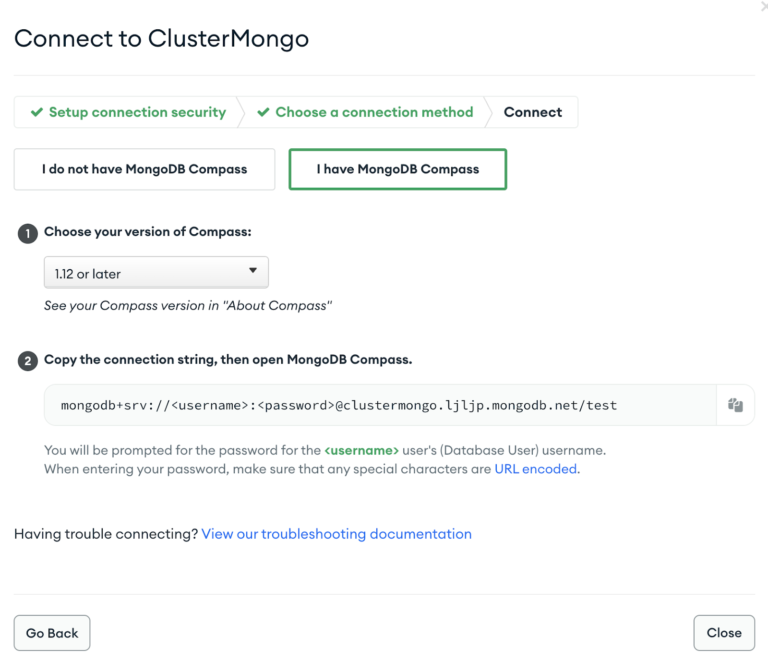Select the "I do not have MongoDB Compass" option
768x661 pixels.
(x=144, y=169)
